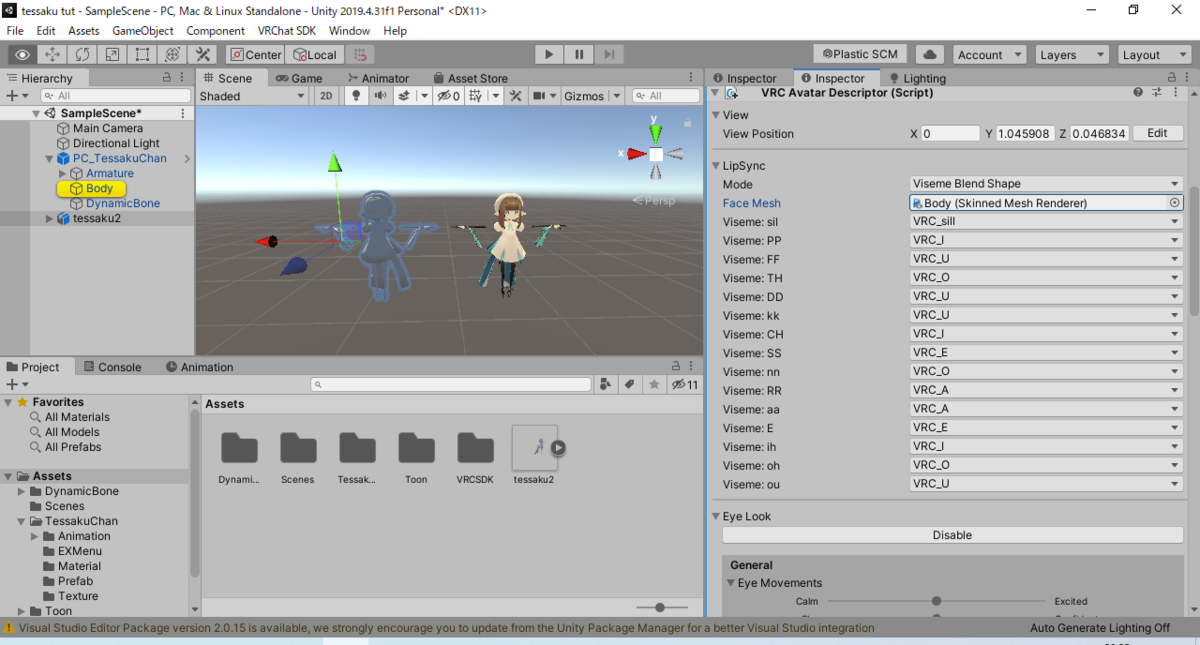Click the Play button
1200x645 pixels.
(548, 55)
